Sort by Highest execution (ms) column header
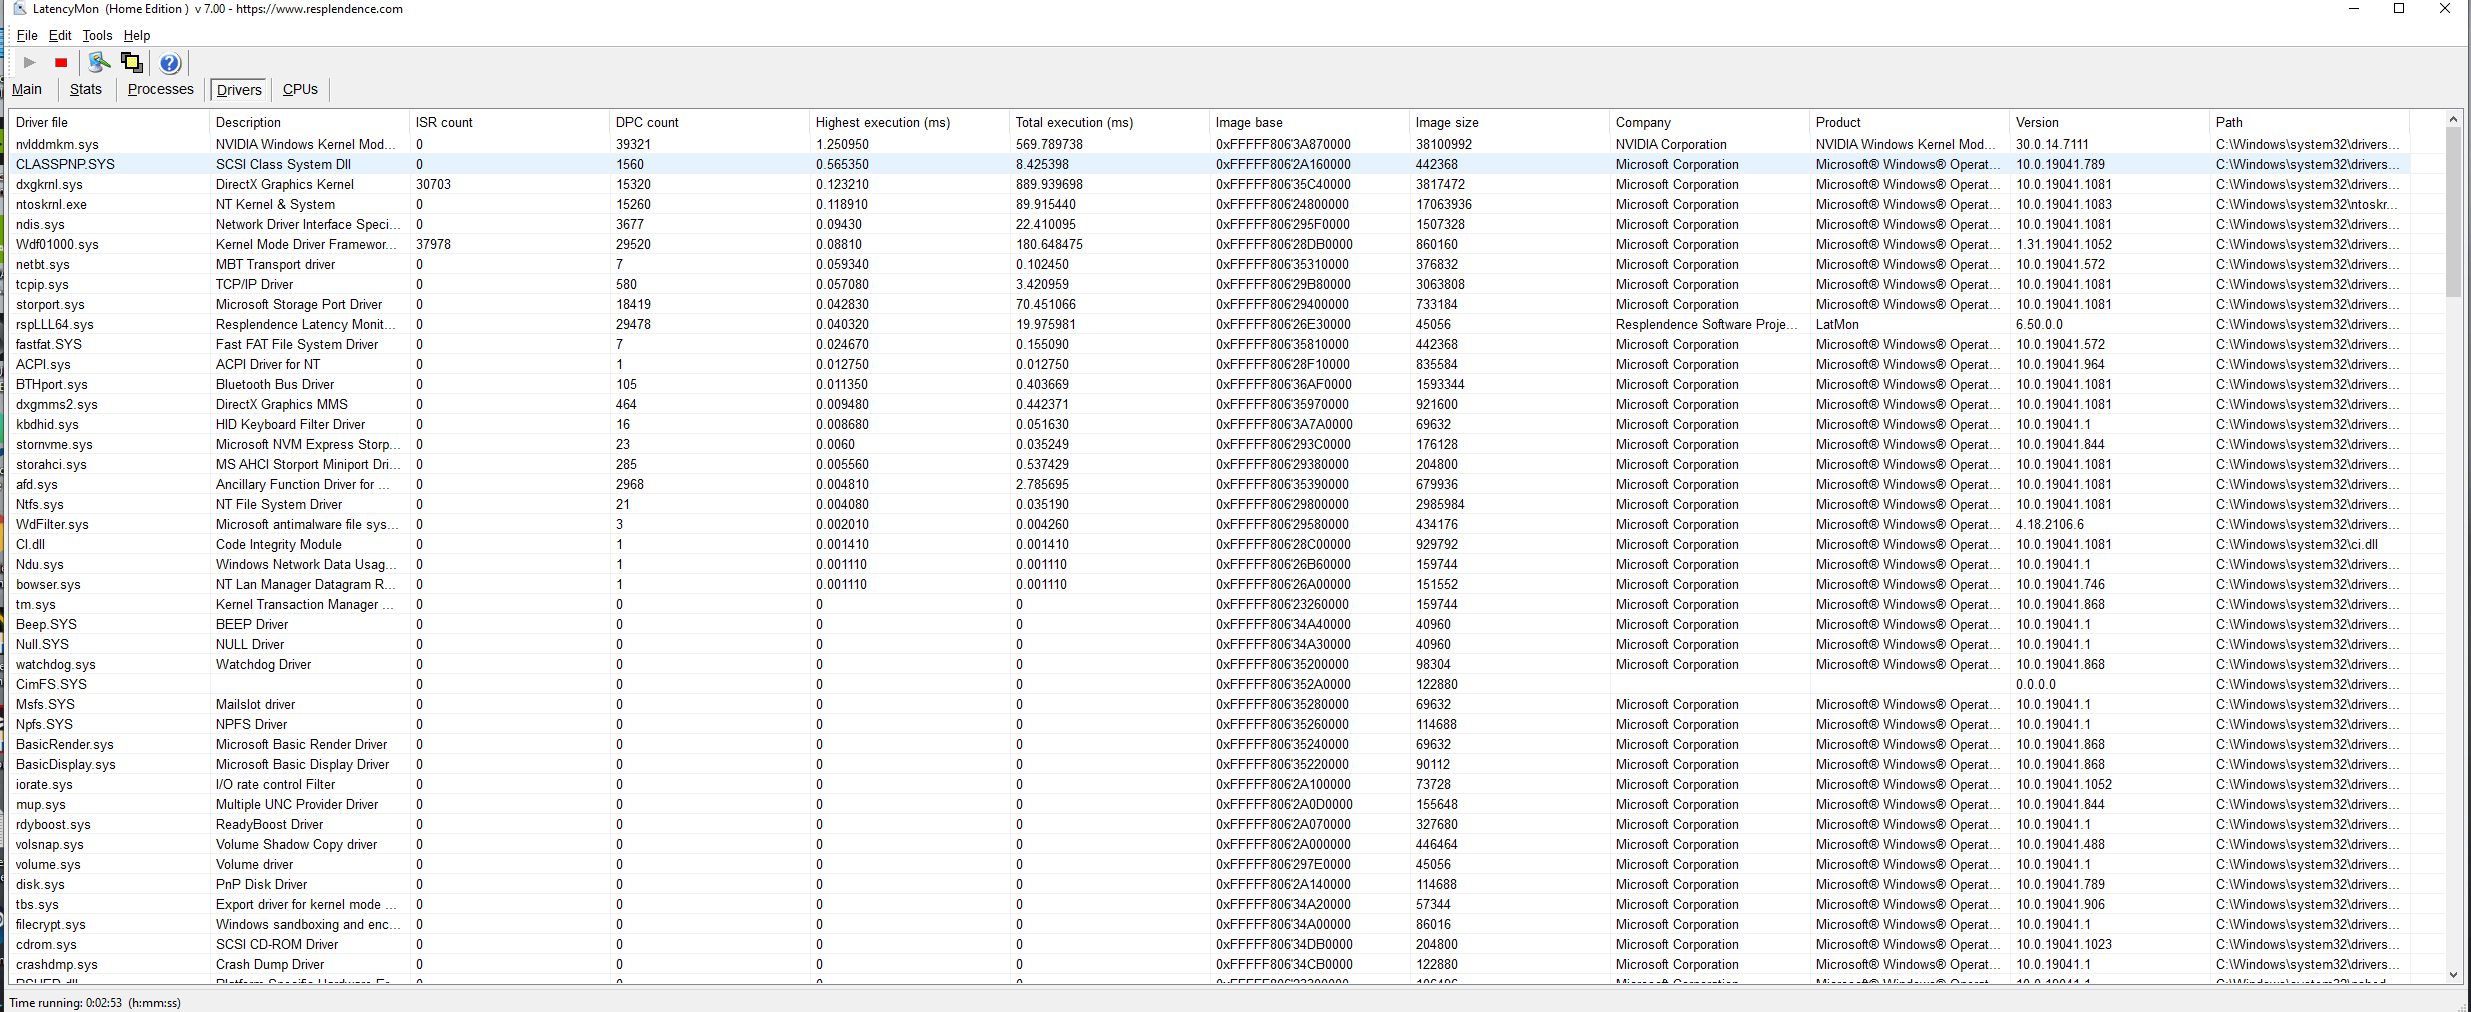 [909, 122]
